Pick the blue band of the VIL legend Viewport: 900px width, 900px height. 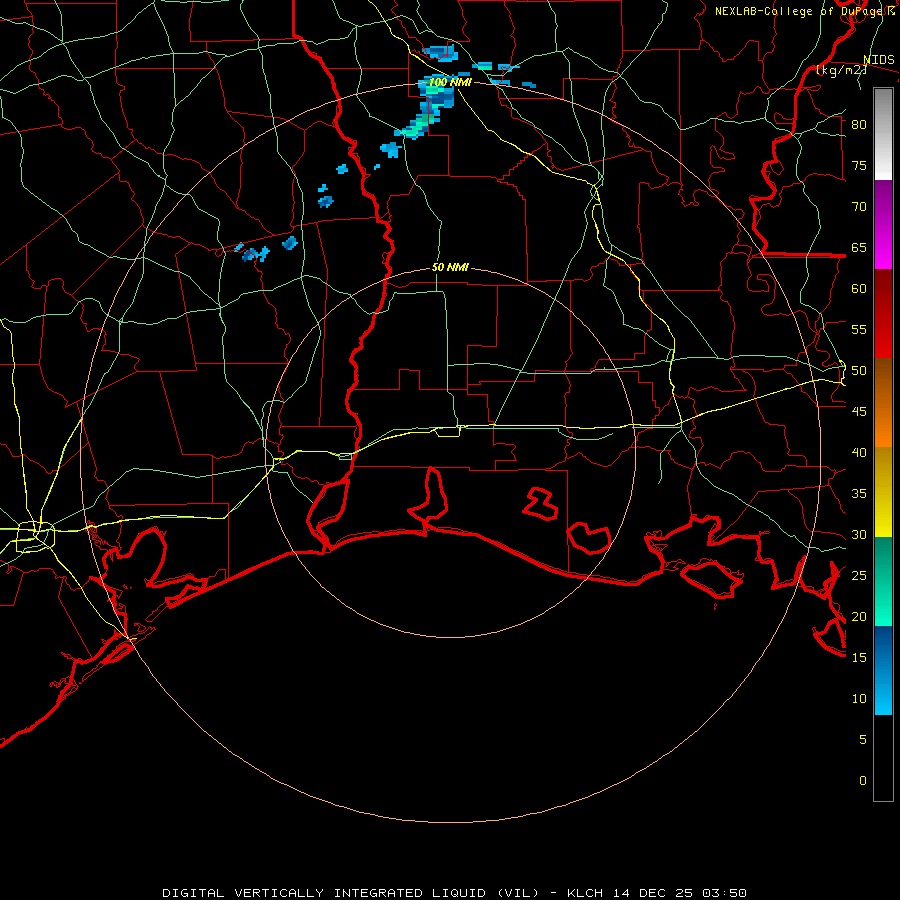[x=883, y=670]
